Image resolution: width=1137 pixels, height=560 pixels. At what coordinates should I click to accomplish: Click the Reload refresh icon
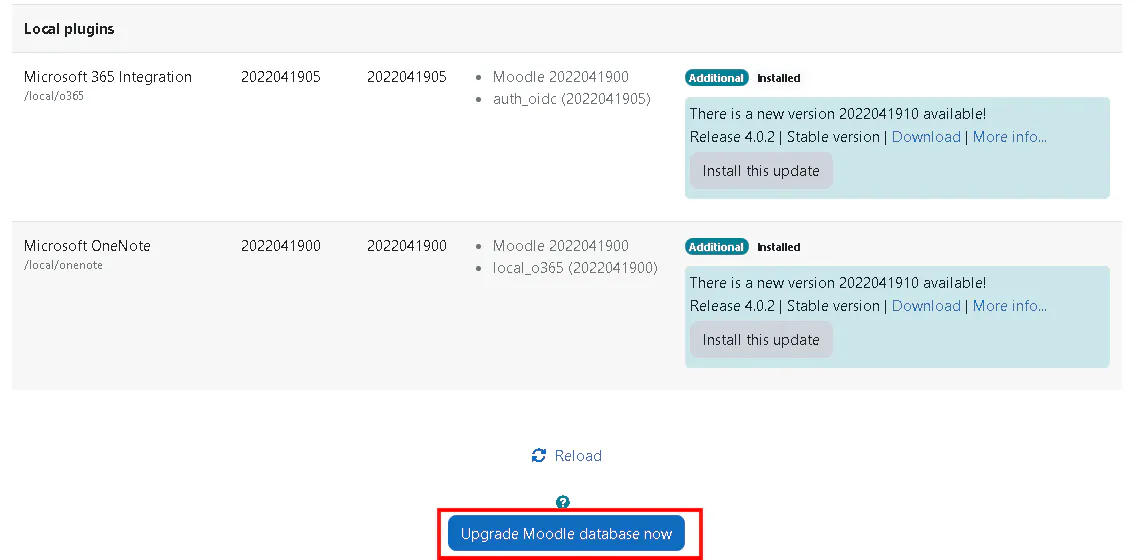point(539,456)
